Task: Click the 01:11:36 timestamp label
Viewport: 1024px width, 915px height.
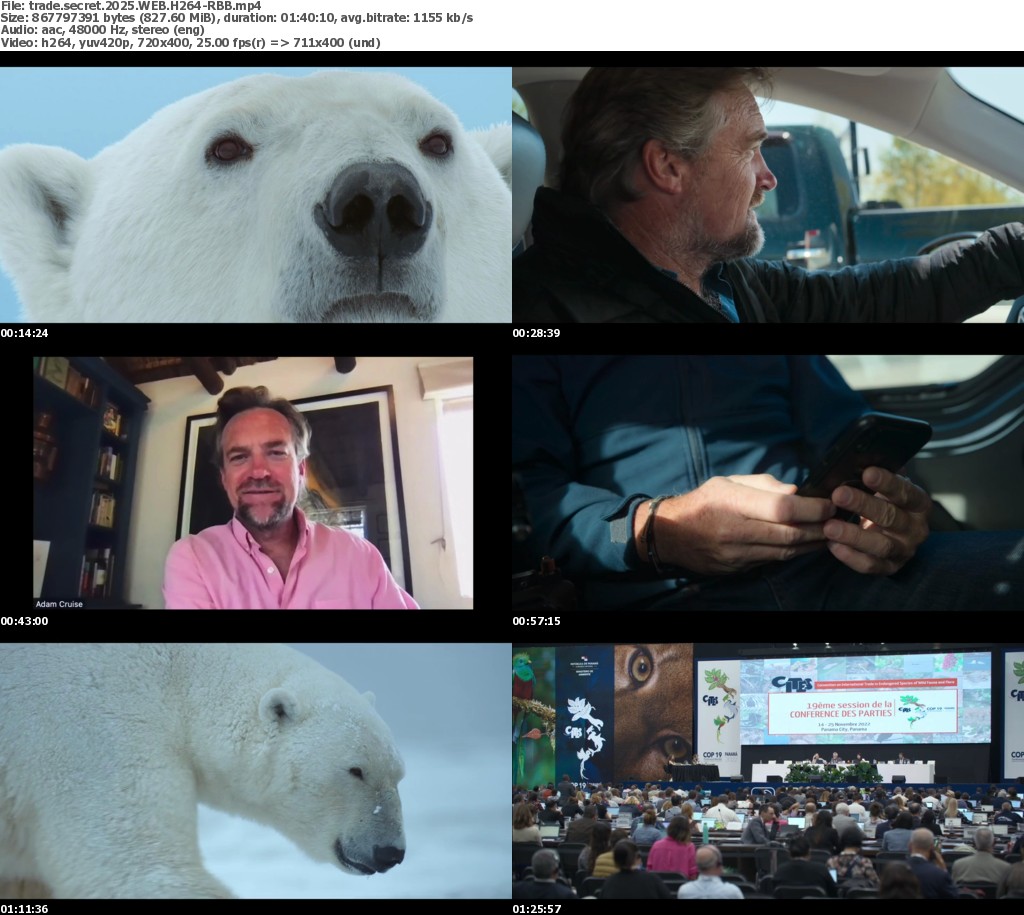Action: click(x=24, y=908)
